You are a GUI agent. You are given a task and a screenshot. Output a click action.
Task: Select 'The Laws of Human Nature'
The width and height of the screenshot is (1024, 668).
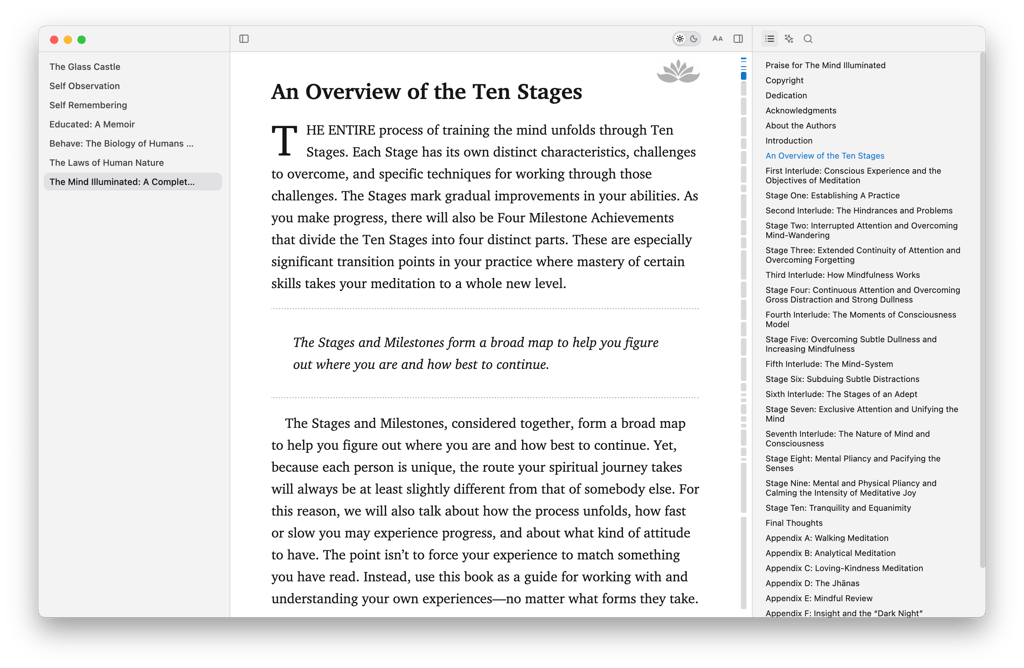(x=104, y=162)
